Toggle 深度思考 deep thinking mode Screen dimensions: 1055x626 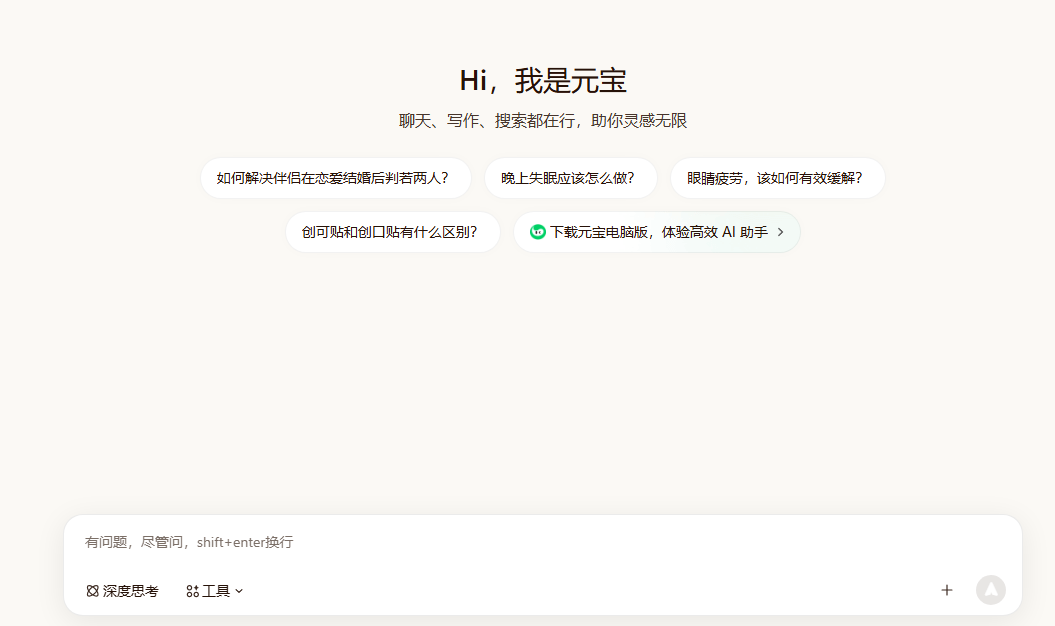(122, 591)
